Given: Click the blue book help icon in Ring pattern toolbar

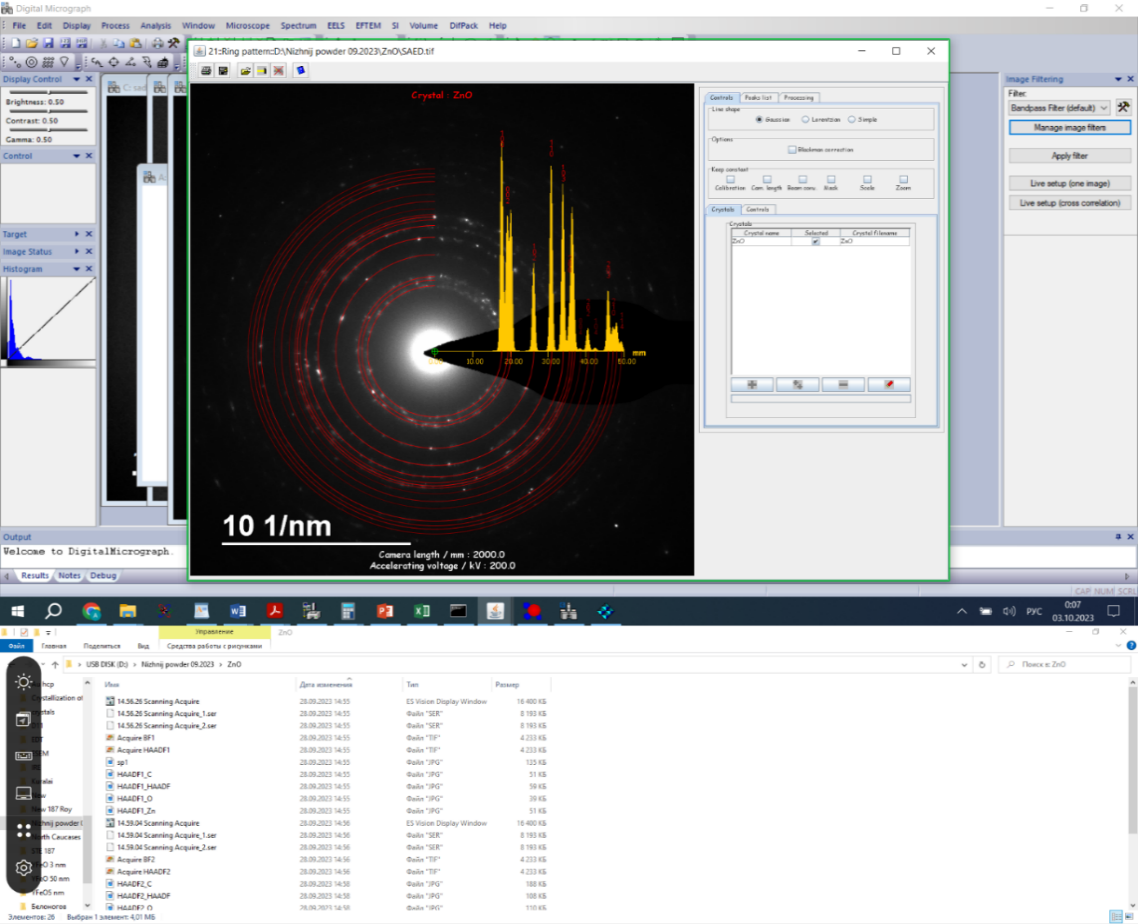Looking at the screenshot, I should pos(300,70).
